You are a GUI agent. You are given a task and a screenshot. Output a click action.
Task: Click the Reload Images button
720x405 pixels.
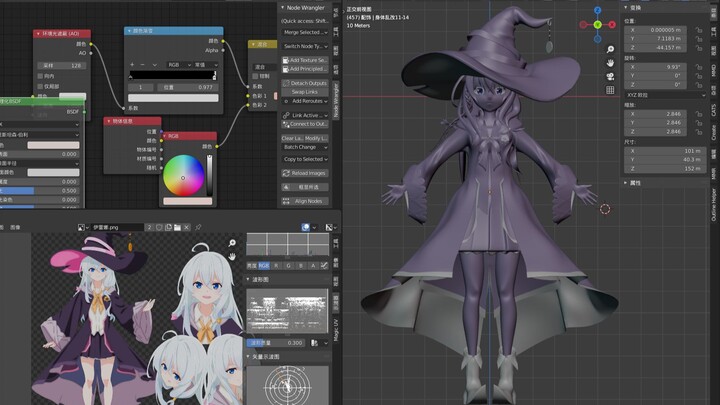coord(305,173)
